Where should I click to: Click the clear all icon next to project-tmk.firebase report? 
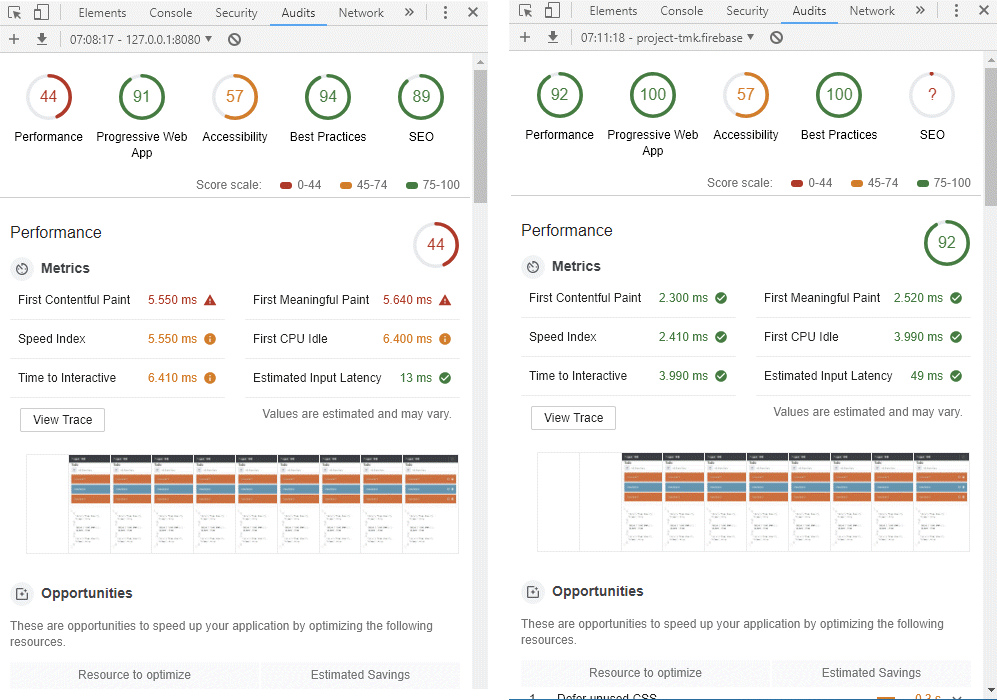776,38
